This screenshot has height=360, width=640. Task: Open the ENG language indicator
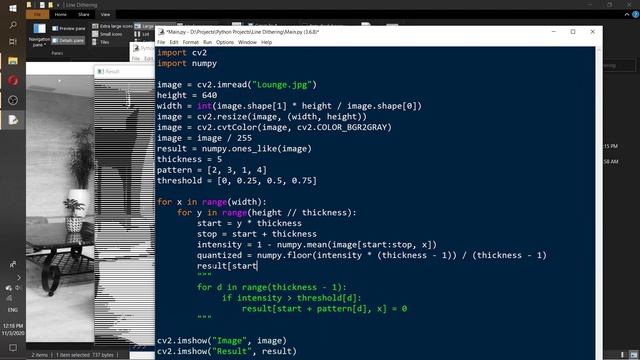tap(13, 310)
